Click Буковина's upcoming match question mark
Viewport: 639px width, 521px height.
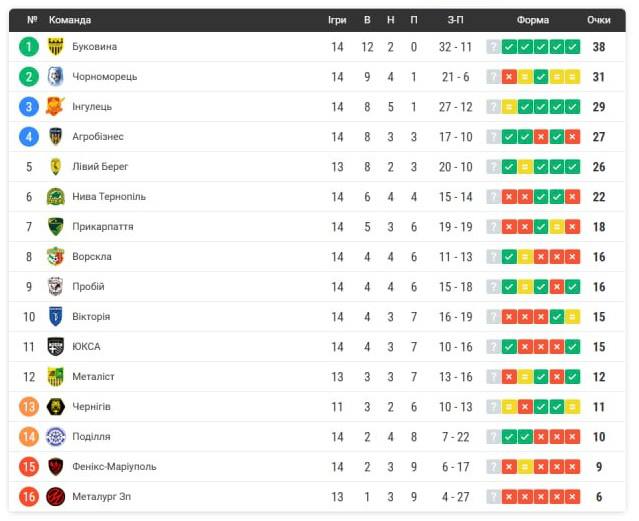tap(493, 46)
